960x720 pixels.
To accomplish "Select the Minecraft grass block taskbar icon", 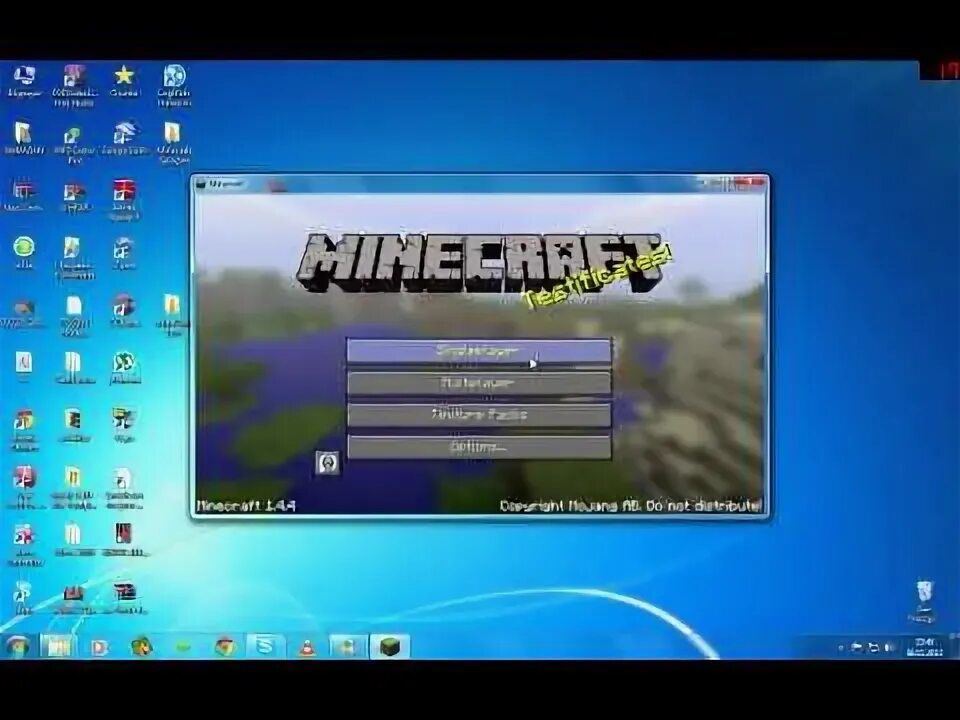I will [x=390, y=647].
